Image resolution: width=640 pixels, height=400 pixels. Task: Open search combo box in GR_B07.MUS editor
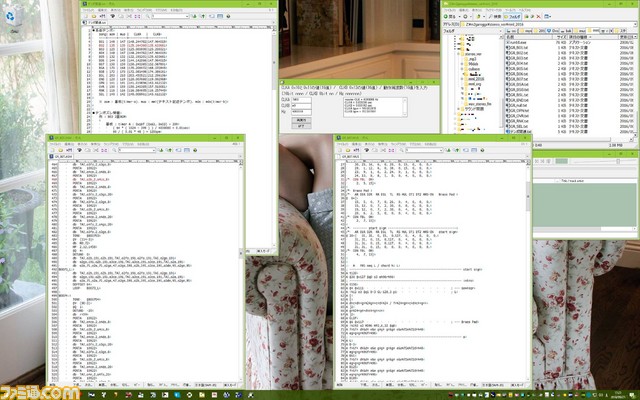point(424,150)
